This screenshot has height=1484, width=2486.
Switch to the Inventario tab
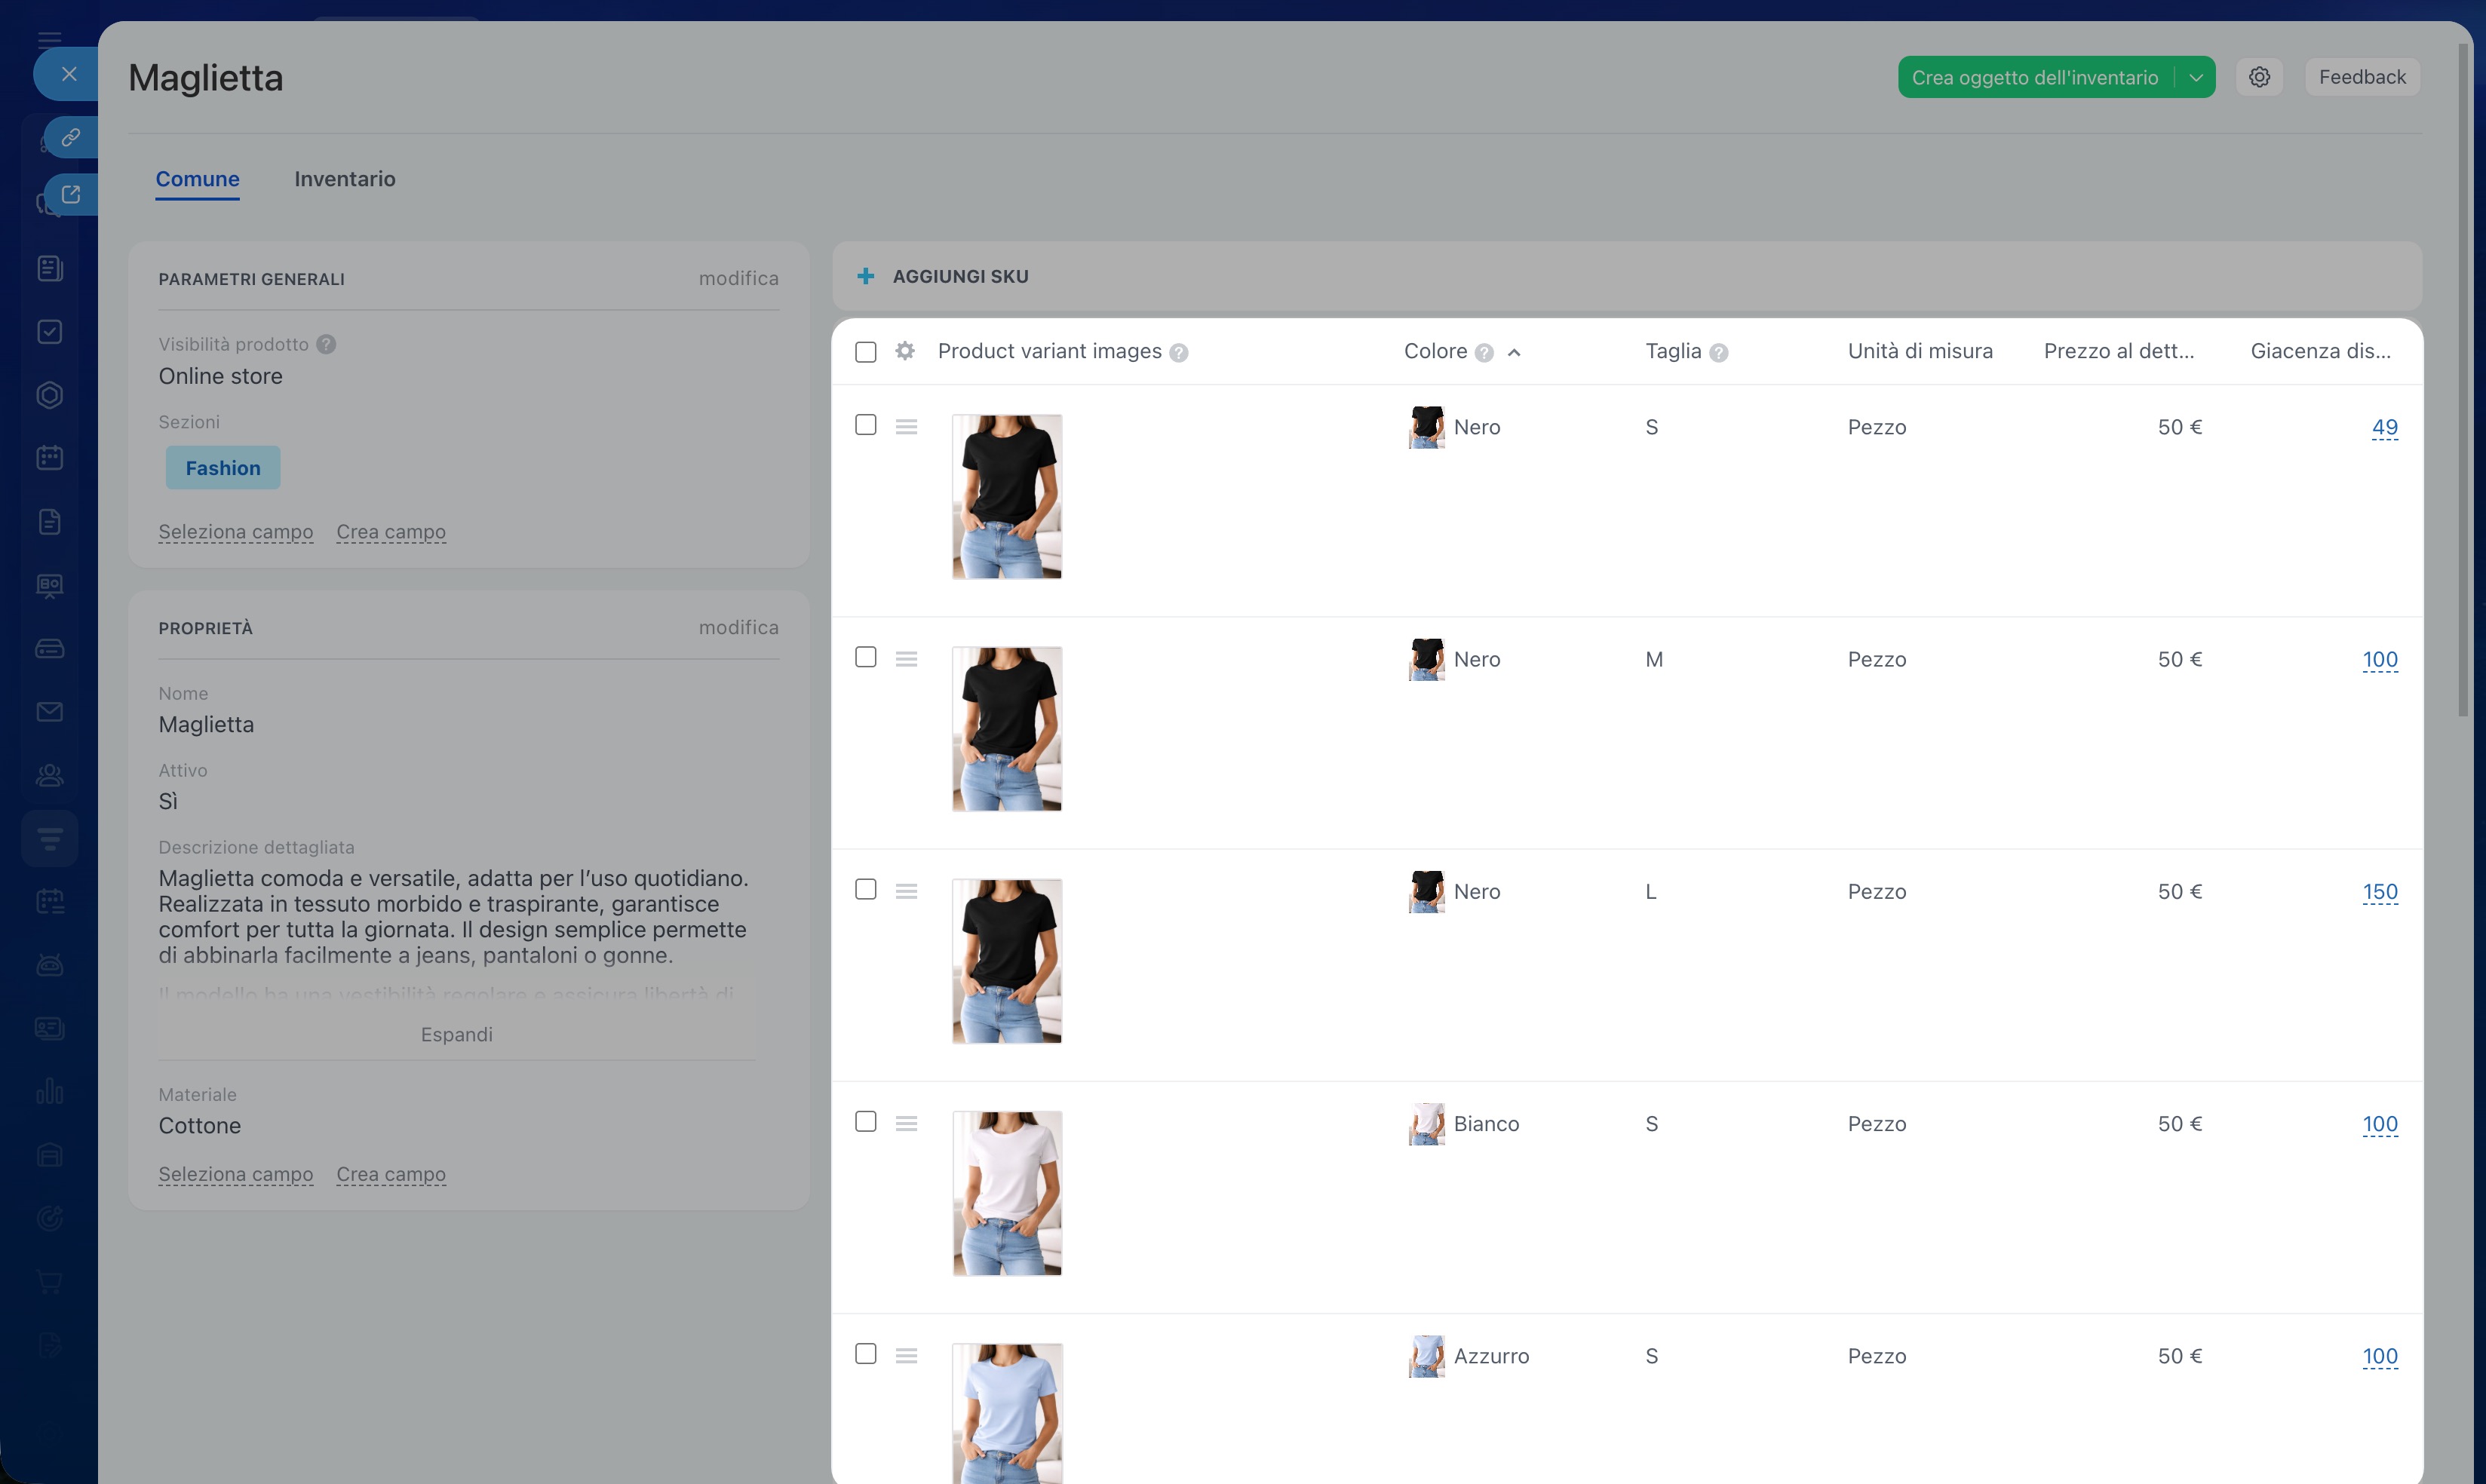(344, 179)
